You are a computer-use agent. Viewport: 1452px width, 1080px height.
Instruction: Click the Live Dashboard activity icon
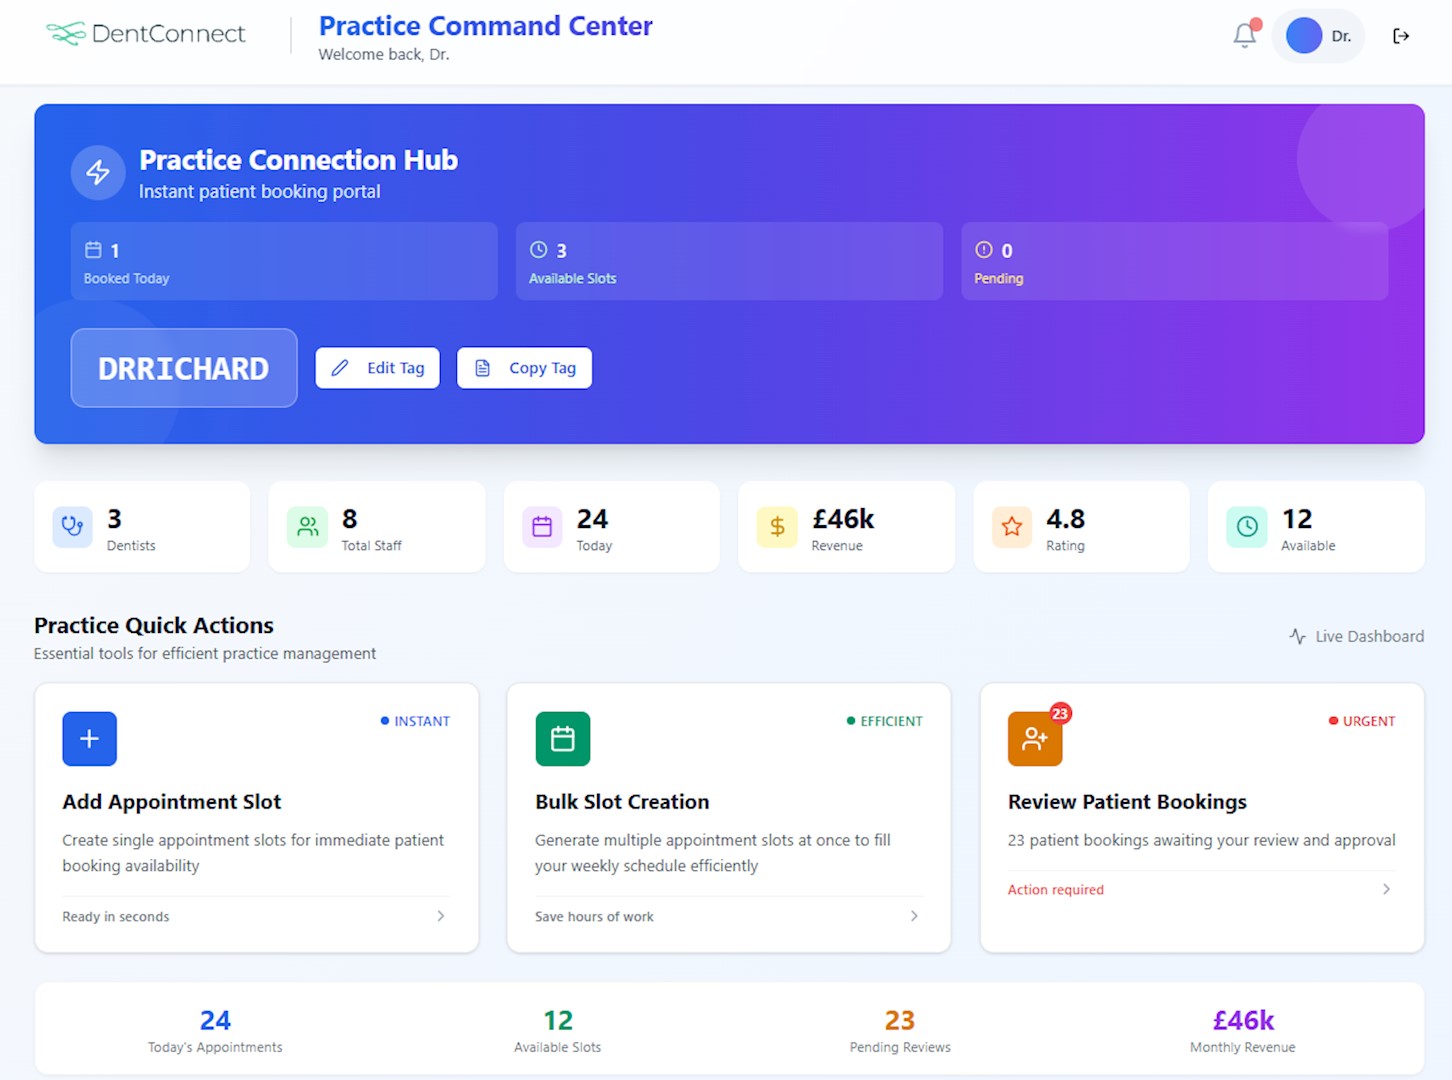(1298, 636)
